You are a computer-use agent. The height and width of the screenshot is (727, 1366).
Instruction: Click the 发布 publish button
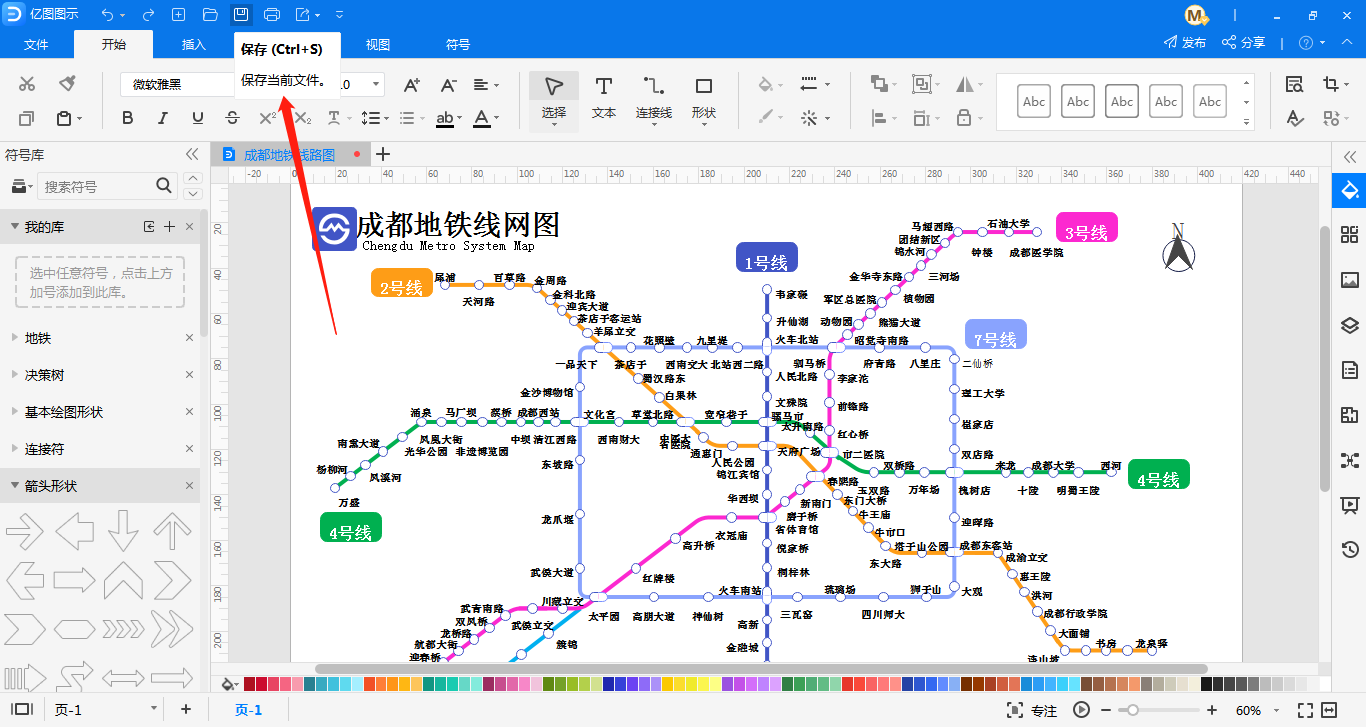1185,43
